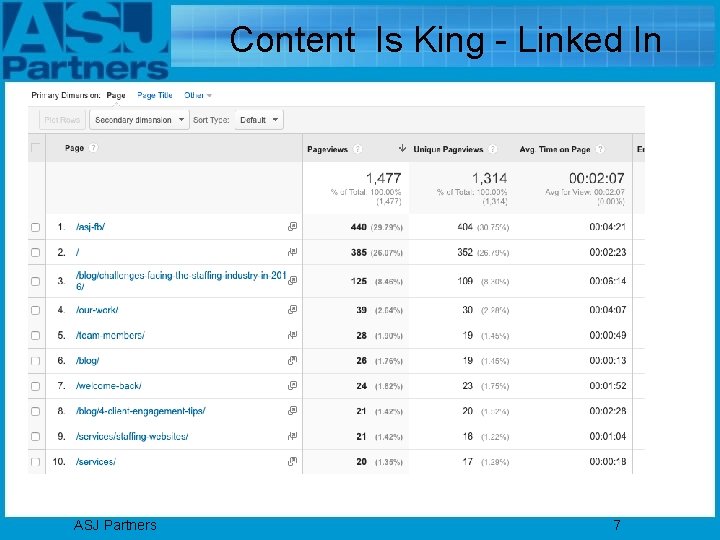The image size is (720, 540).
Task: Tick the checkbox for /team-members/ row
Action: click(35, 336)
